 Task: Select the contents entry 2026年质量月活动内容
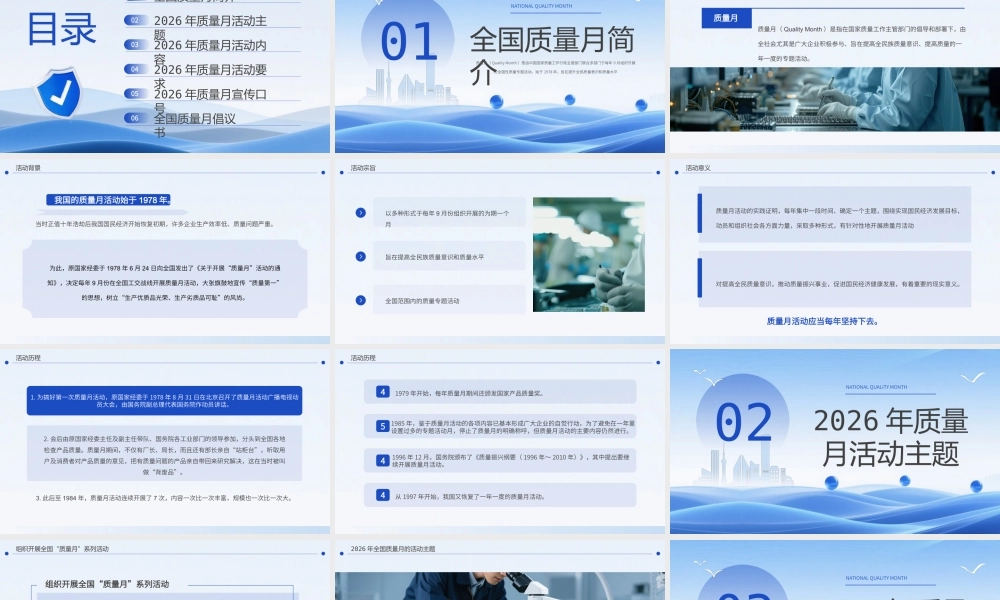coord(210,52)
